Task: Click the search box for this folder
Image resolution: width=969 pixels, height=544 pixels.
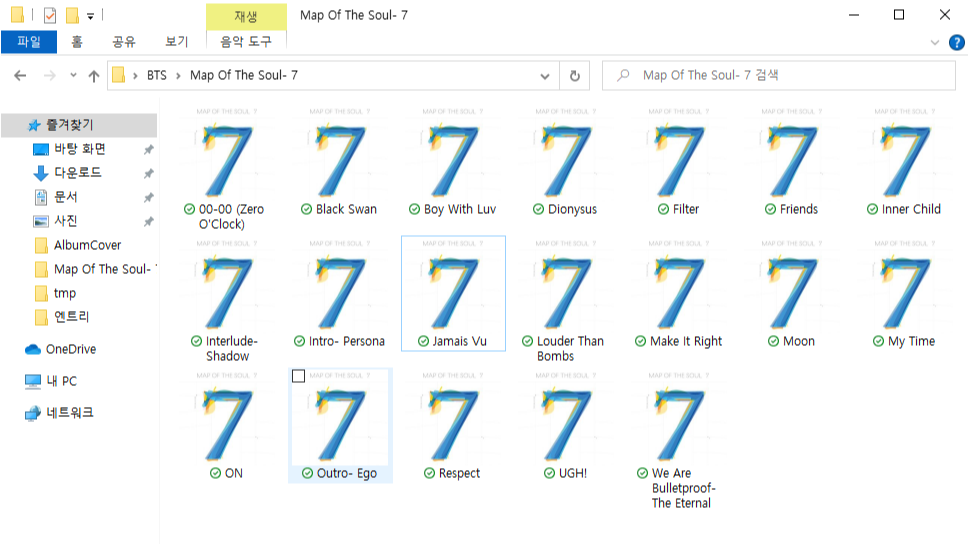Action: tap(779, 75)
